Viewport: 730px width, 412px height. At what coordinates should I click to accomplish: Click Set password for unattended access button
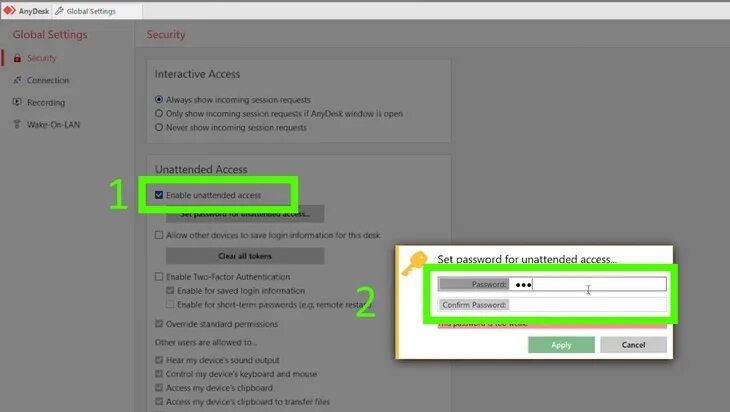pos(245,214)
